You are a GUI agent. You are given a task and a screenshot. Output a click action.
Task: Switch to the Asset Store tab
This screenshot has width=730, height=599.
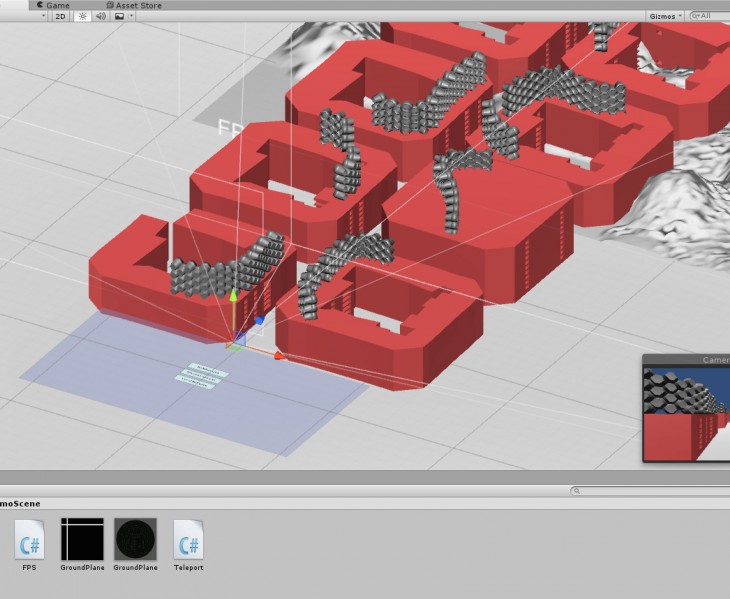click(137, 5)
